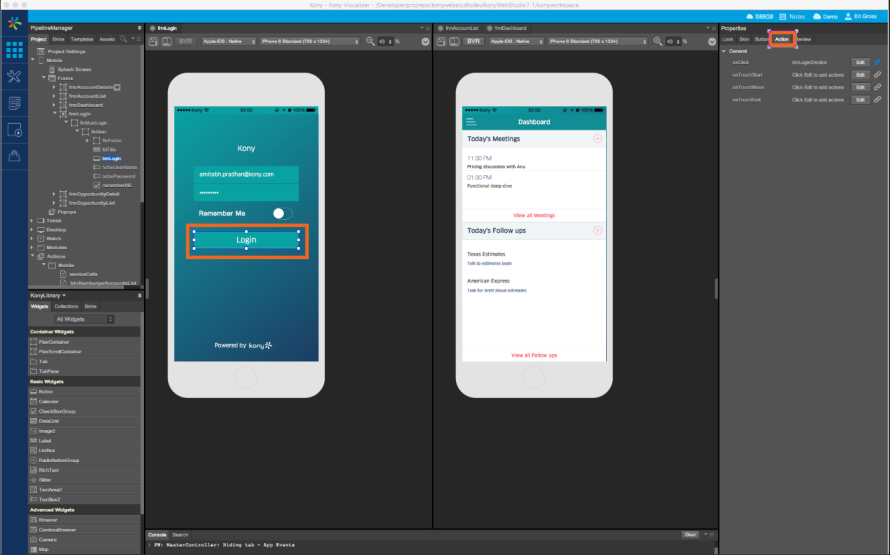Click the link icon for onTouchMove action
This screenshot has width=890, height=555.
[x=878, y=87]
